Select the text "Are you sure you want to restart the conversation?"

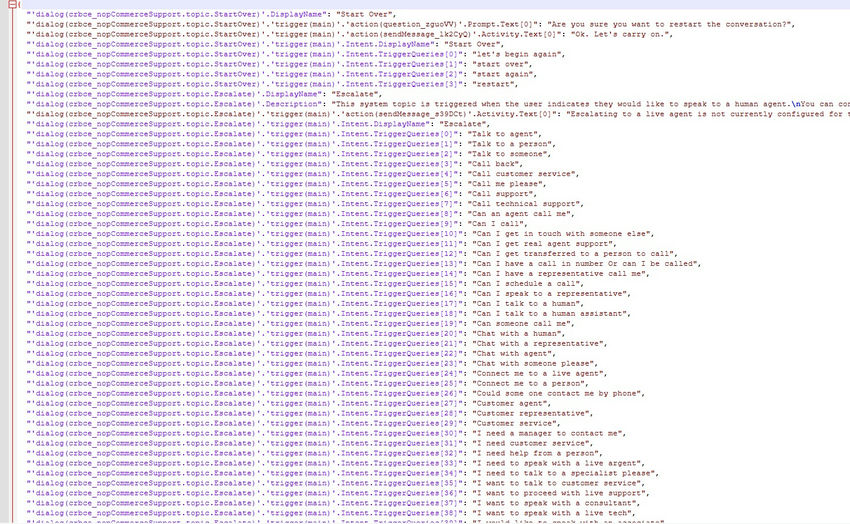[x=671, y=24]
